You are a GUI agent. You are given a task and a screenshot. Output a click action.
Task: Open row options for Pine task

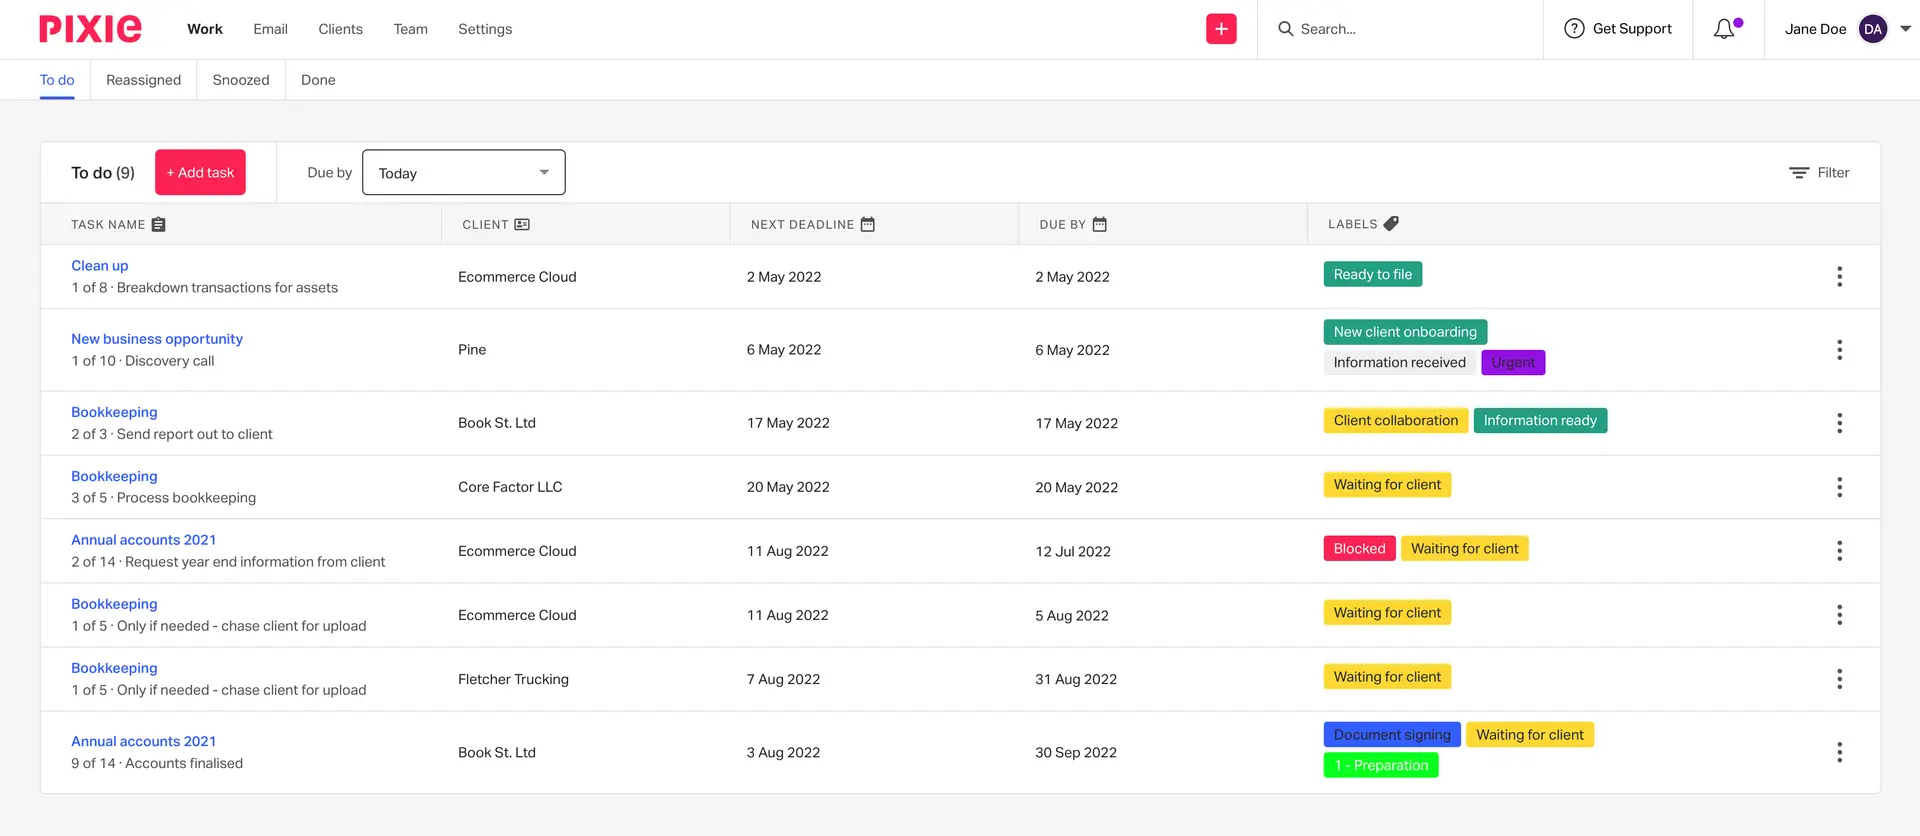pyautogui.click(x=1839, y=350)
